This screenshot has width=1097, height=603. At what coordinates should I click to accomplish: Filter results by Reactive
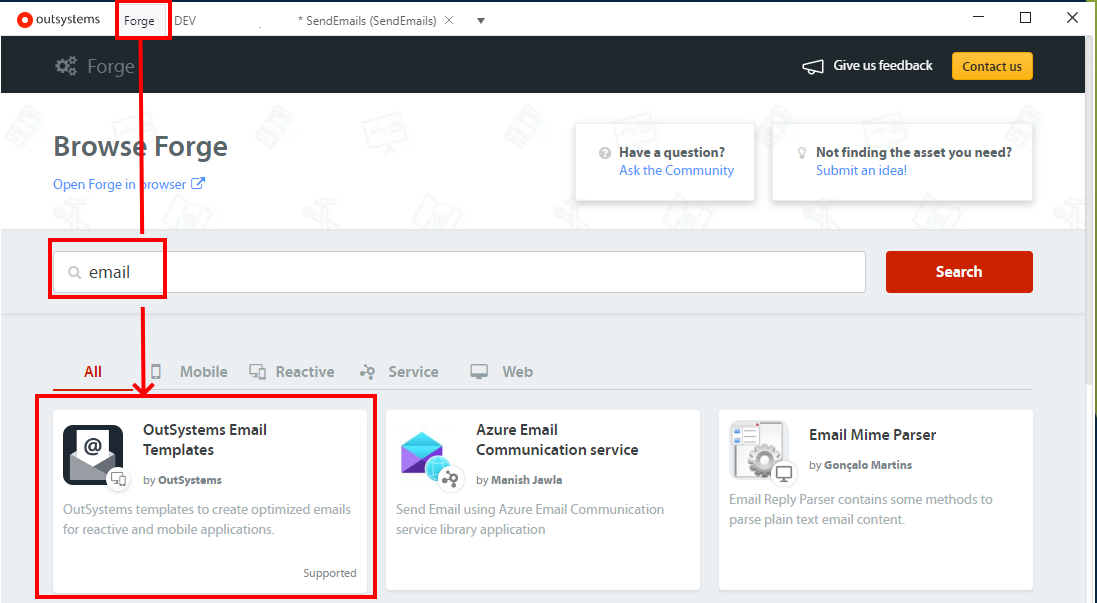292,371
